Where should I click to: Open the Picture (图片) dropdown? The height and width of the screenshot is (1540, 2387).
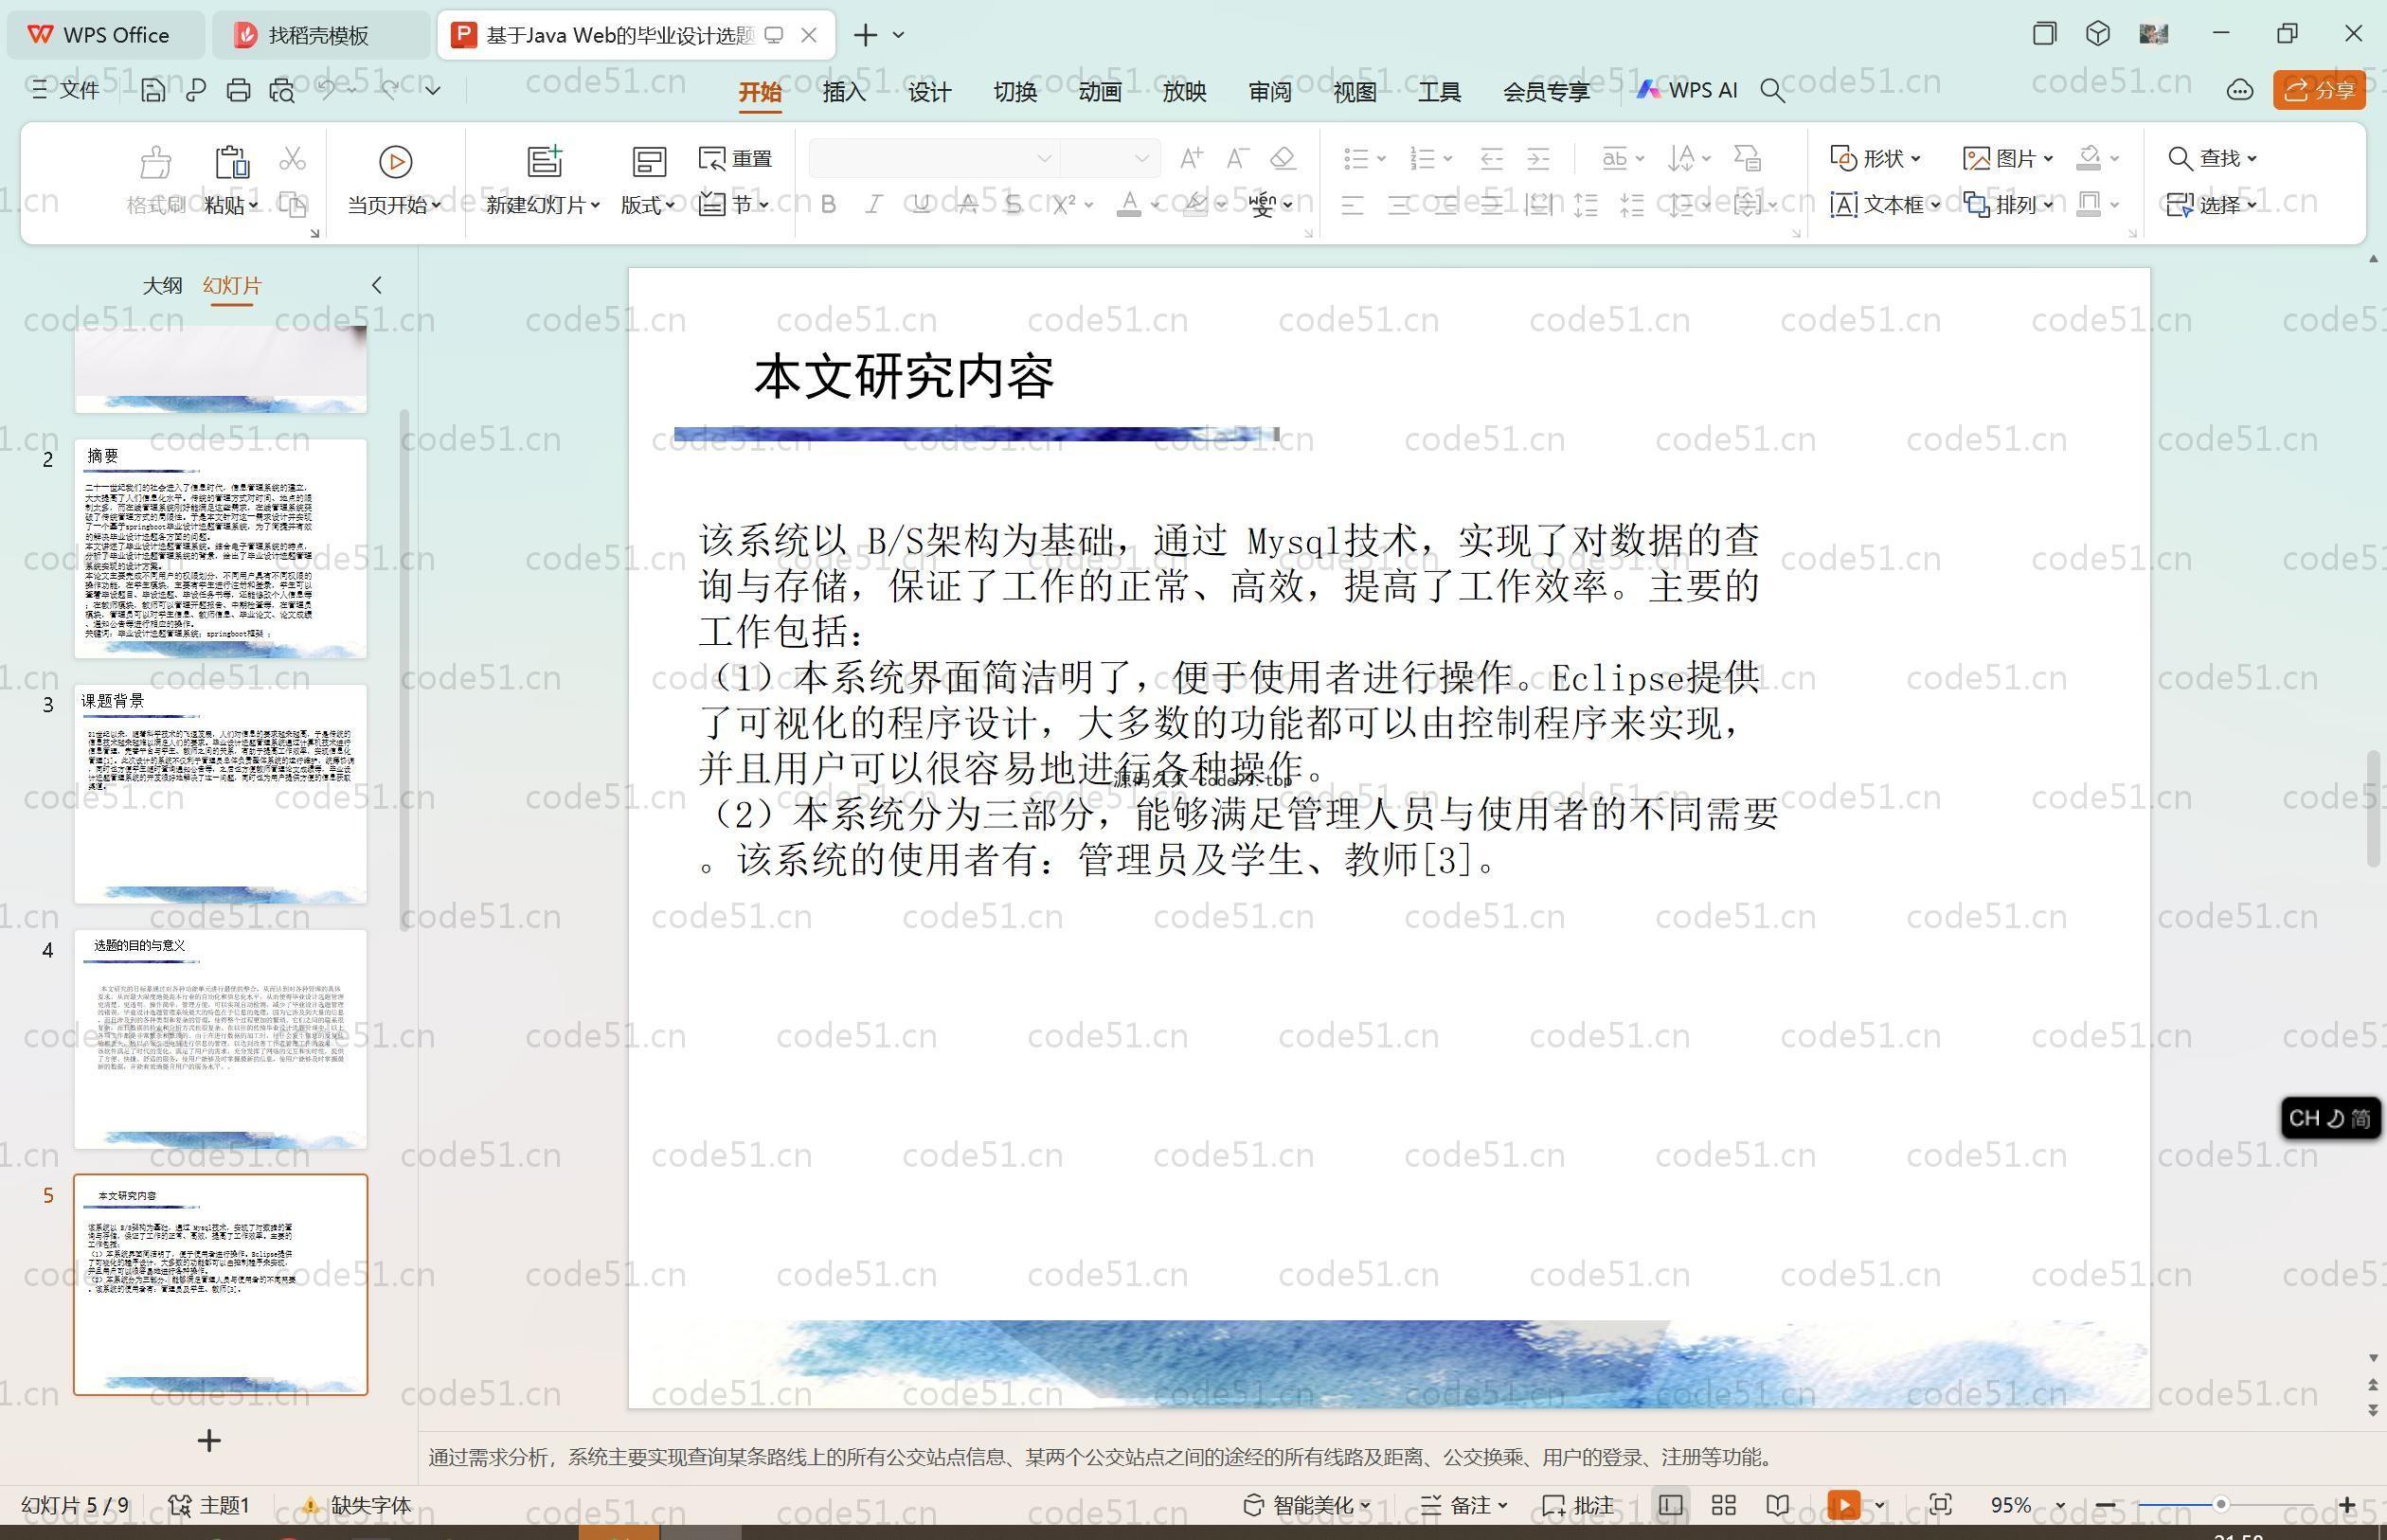point(2008,158)
